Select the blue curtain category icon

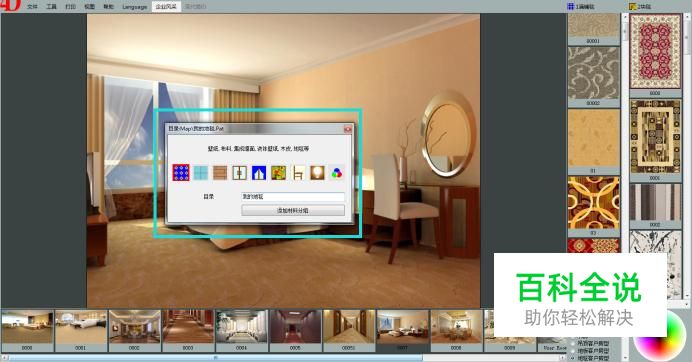(x=259, y=173)
